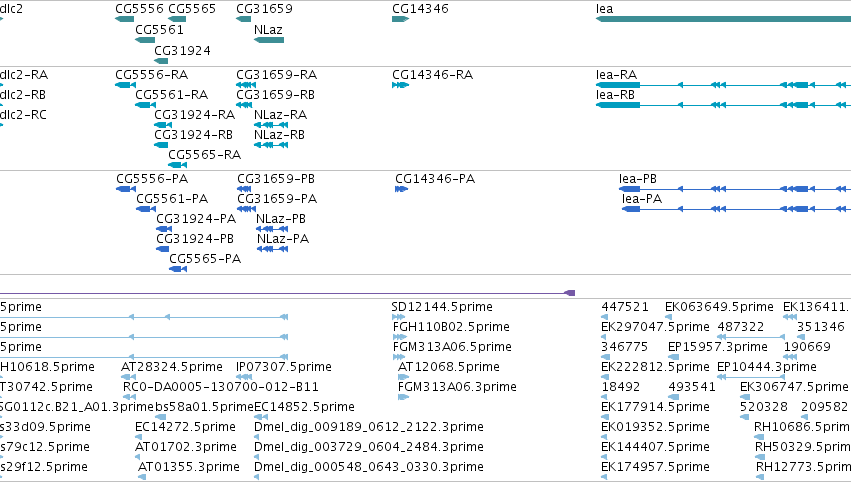
Task: Select the FGM313A06.5prime EST
Action: [398, 357]
